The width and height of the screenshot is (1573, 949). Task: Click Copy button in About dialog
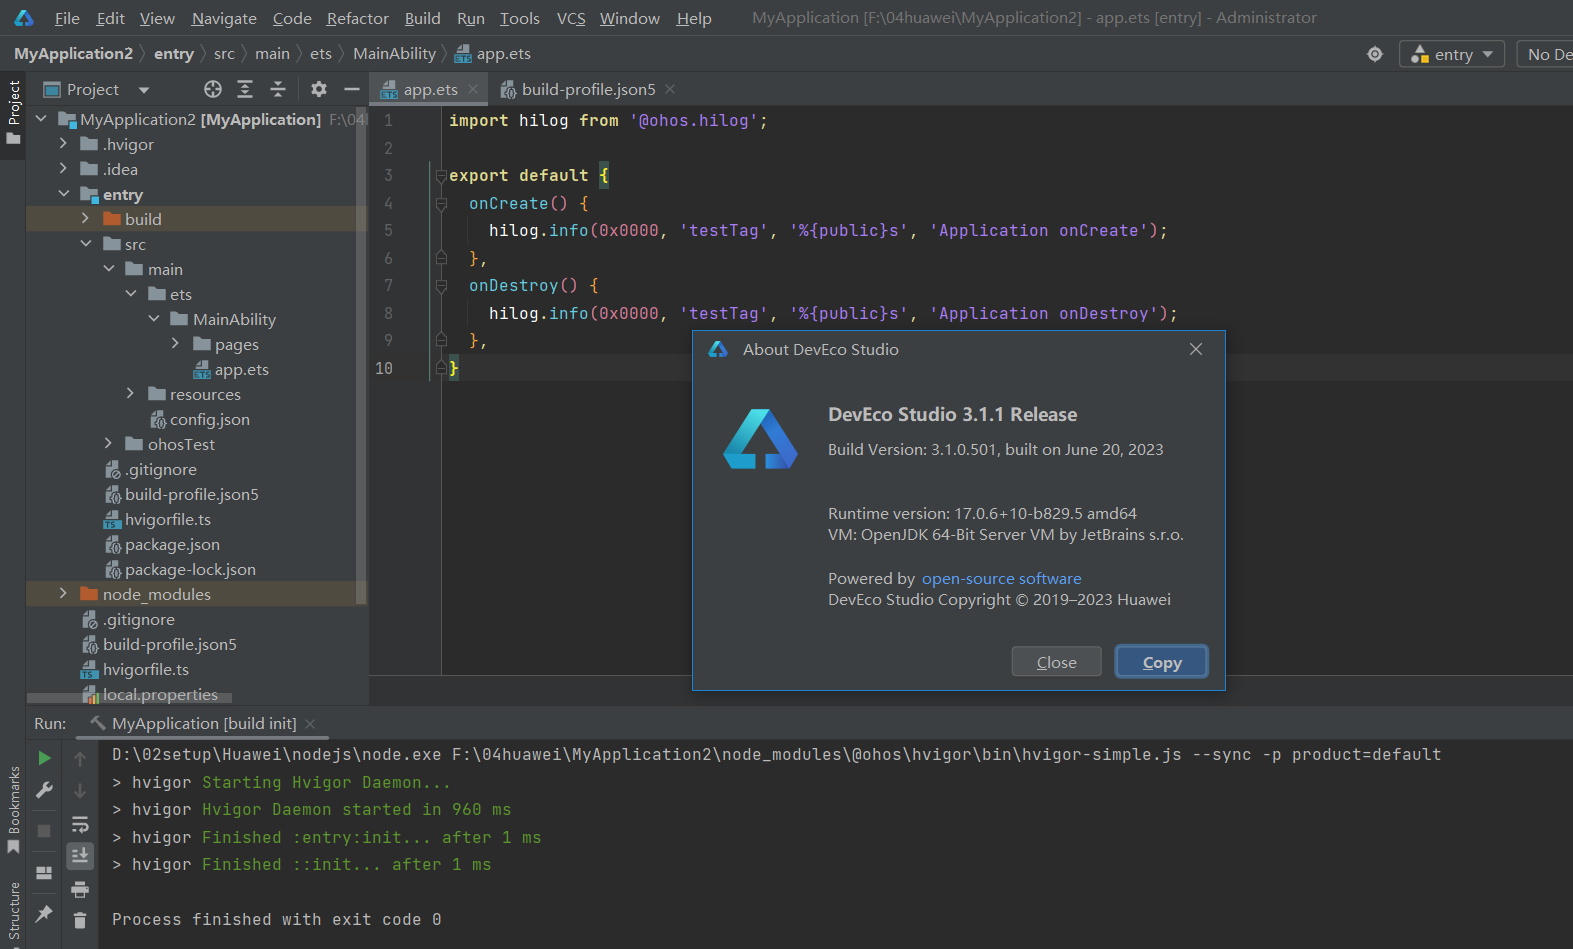tap(1162, 662)
